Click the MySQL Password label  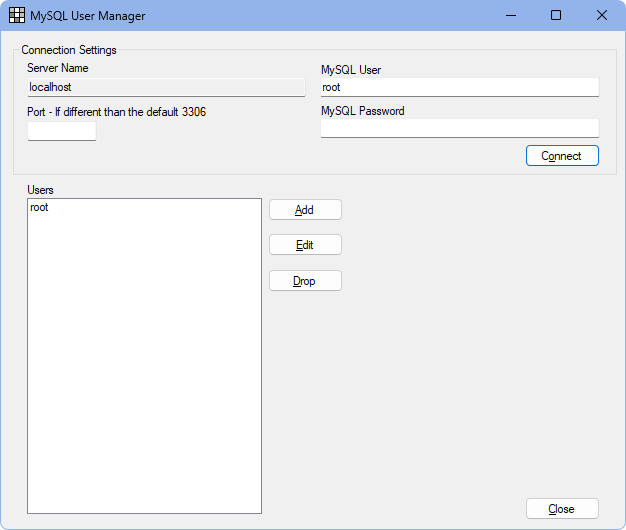pyautogui.click(x=363, y=111)
